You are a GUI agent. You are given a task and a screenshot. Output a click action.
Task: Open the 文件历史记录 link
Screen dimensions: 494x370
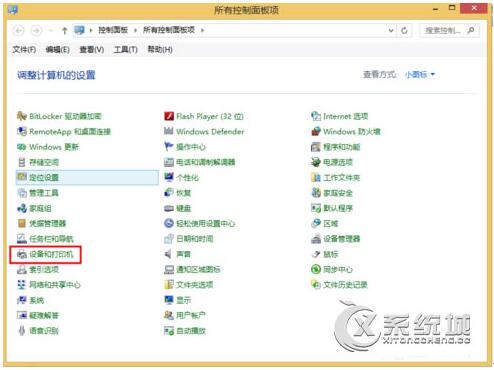(x=345, y=285)
